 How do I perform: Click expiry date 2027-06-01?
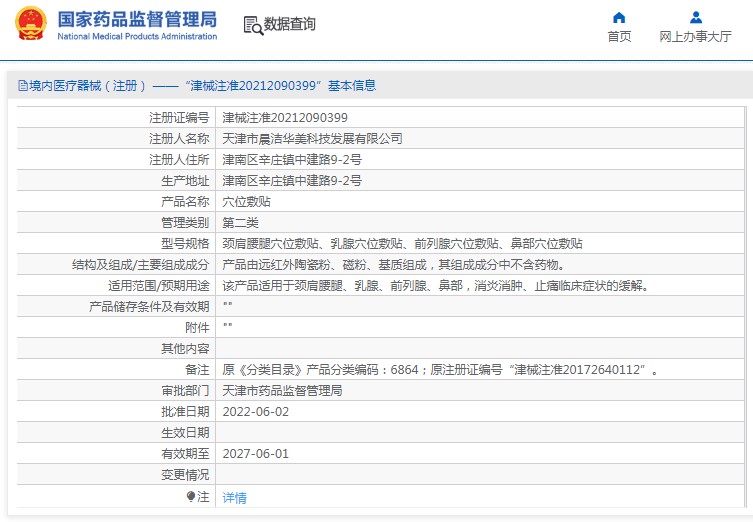pyautogui.click(x=255, y=454)
